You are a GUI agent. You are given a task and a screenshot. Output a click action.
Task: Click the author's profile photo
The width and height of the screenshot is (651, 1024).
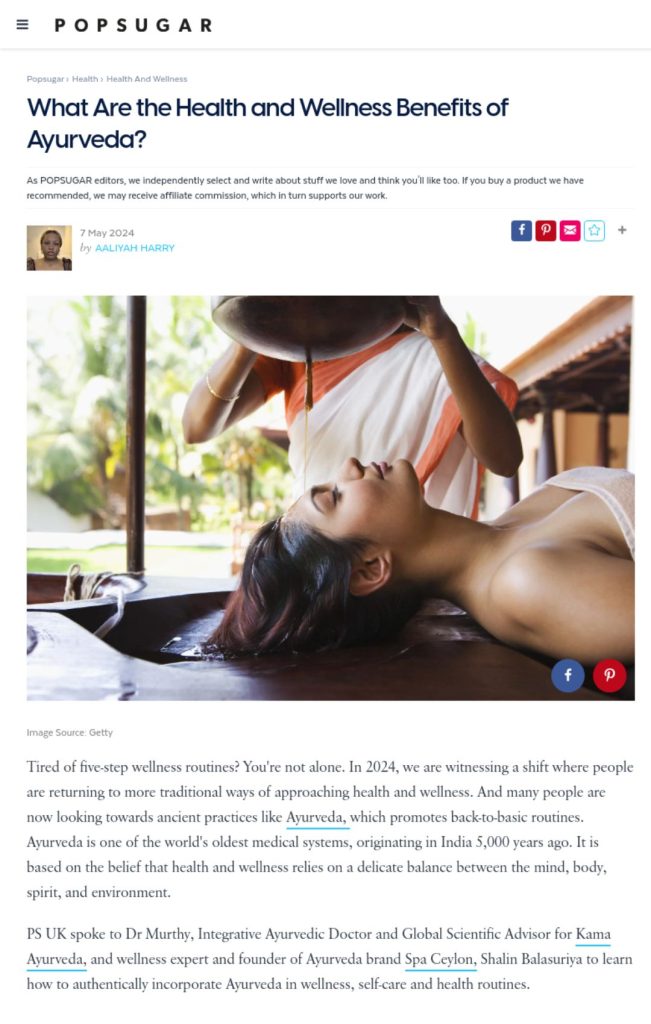[x=49, y=248]
